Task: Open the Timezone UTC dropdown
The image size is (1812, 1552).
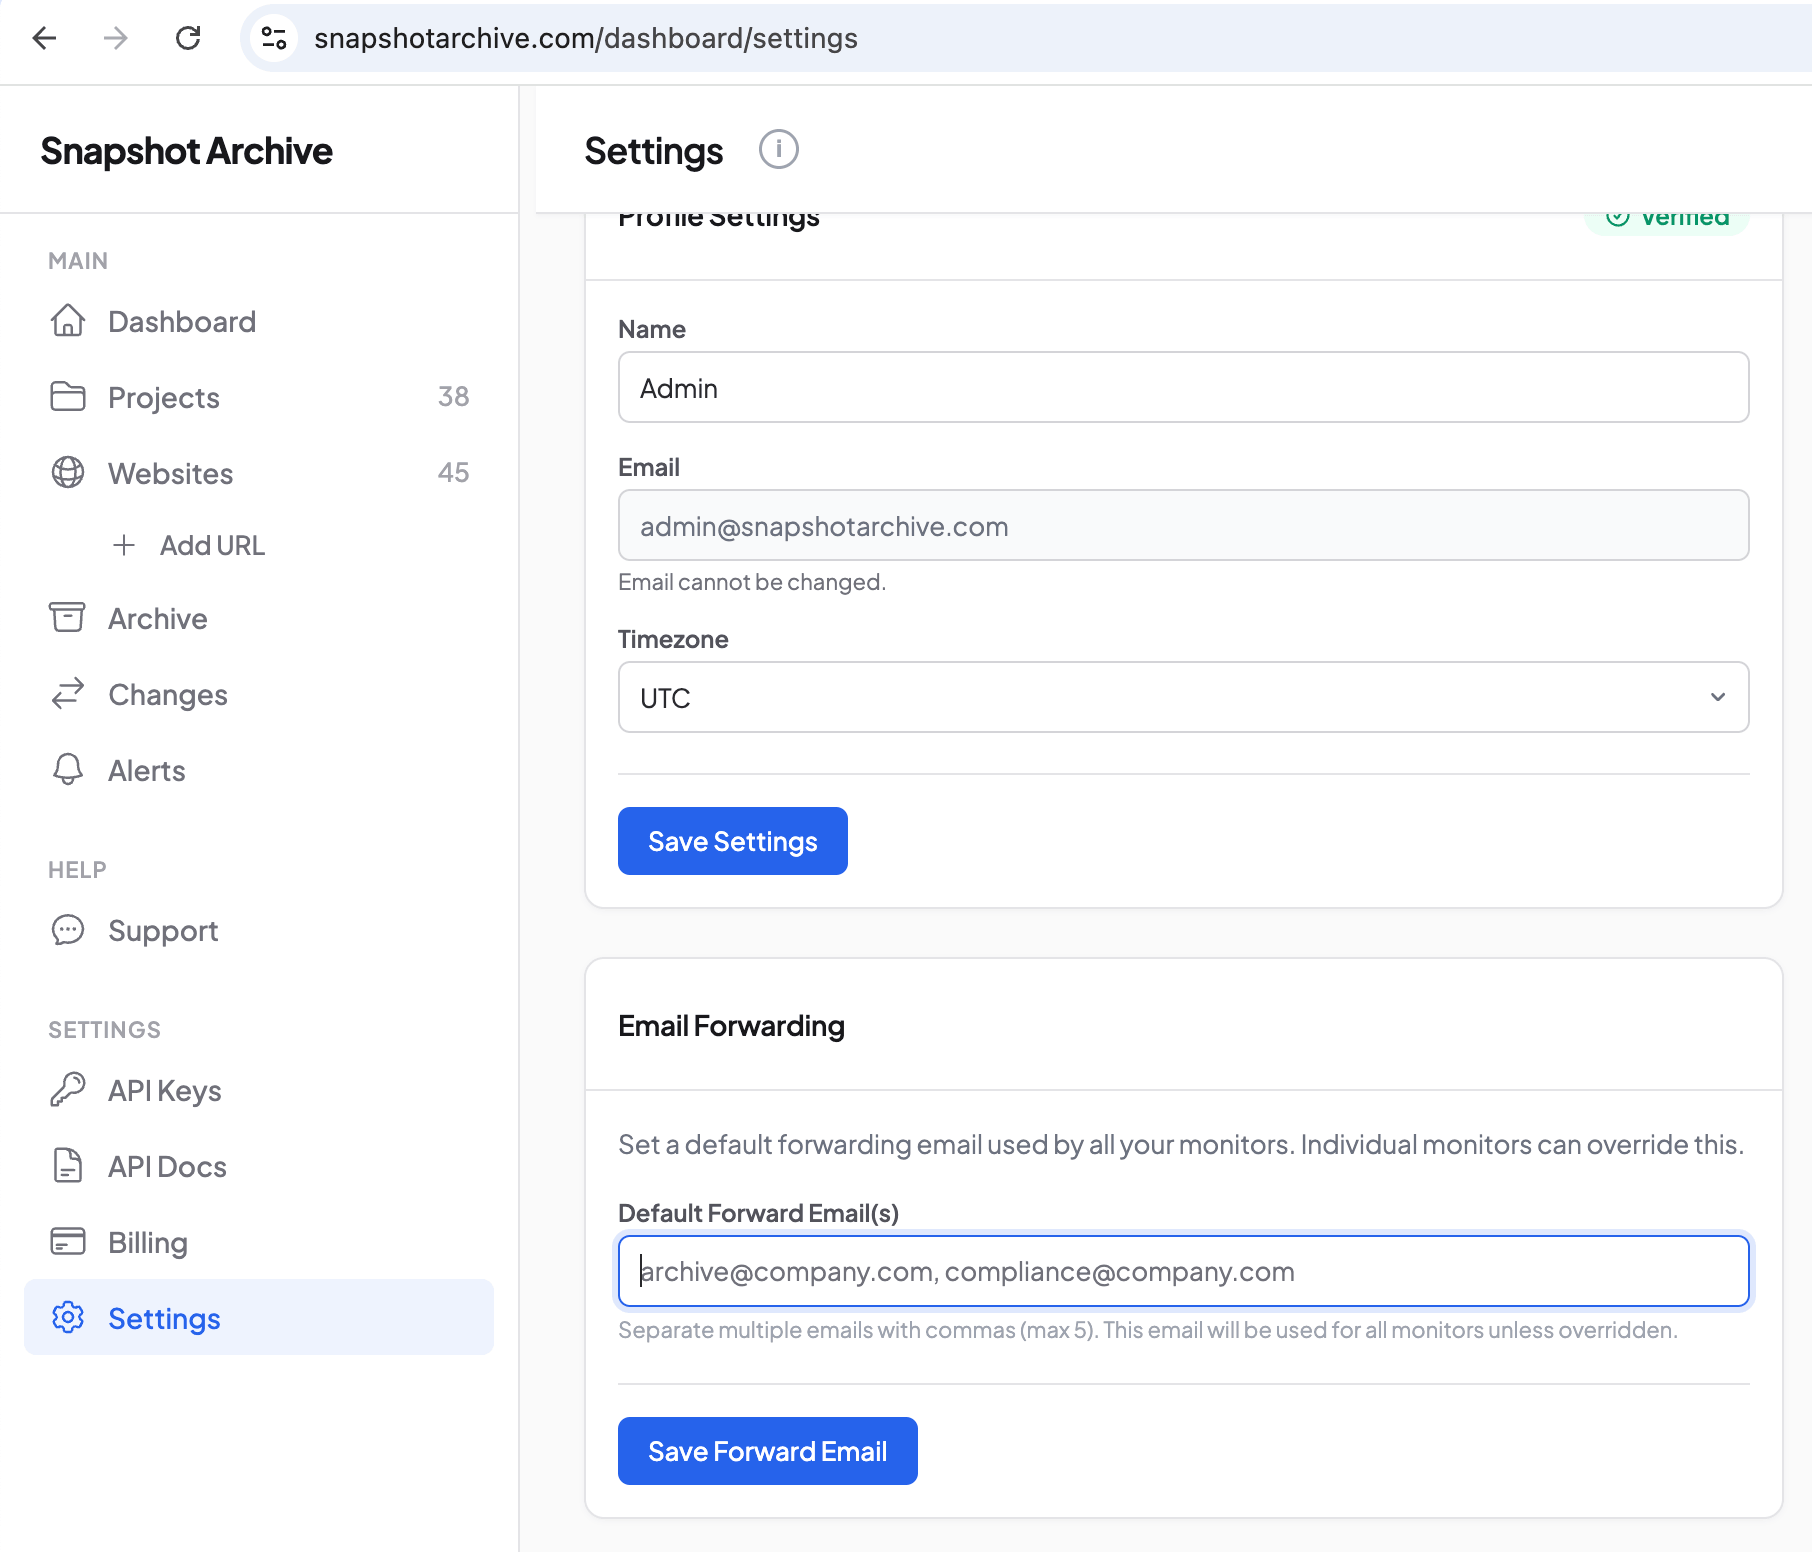Action: point(1183,697)
